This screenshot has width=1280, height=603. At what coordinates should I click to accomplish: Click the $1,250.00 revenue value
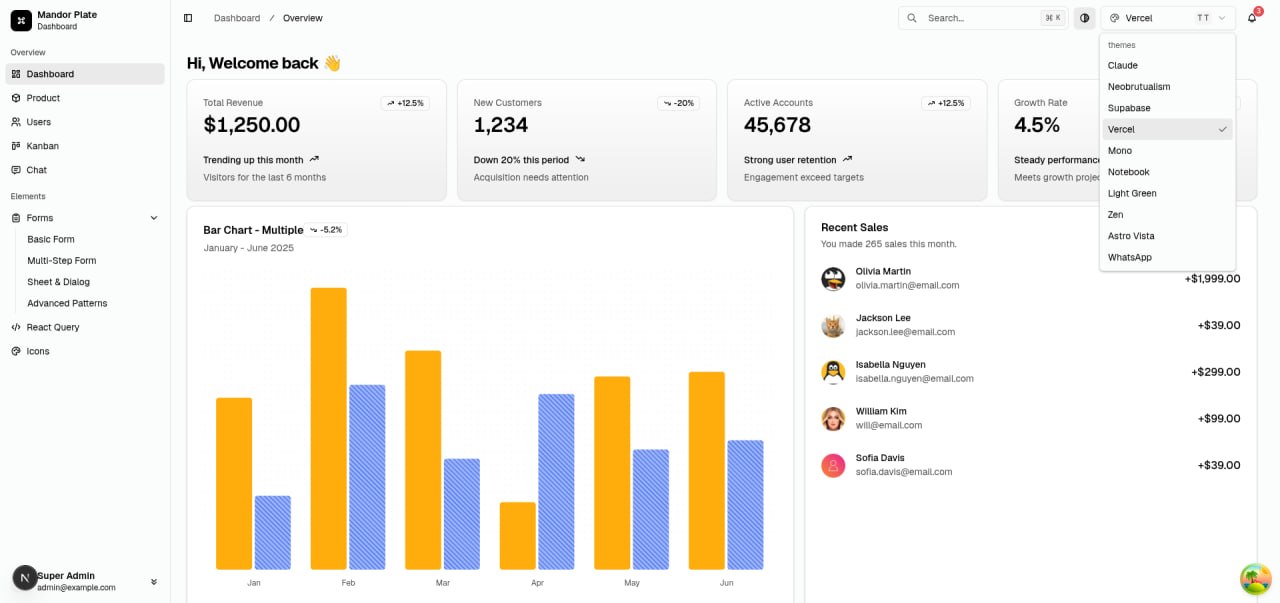pos(252,125)
